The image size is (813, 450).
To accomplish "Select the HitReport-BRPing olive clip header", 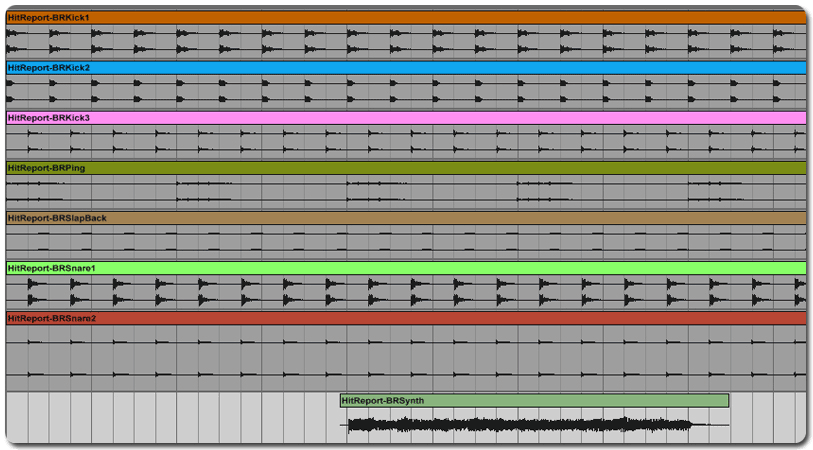I will click(405, 168).
